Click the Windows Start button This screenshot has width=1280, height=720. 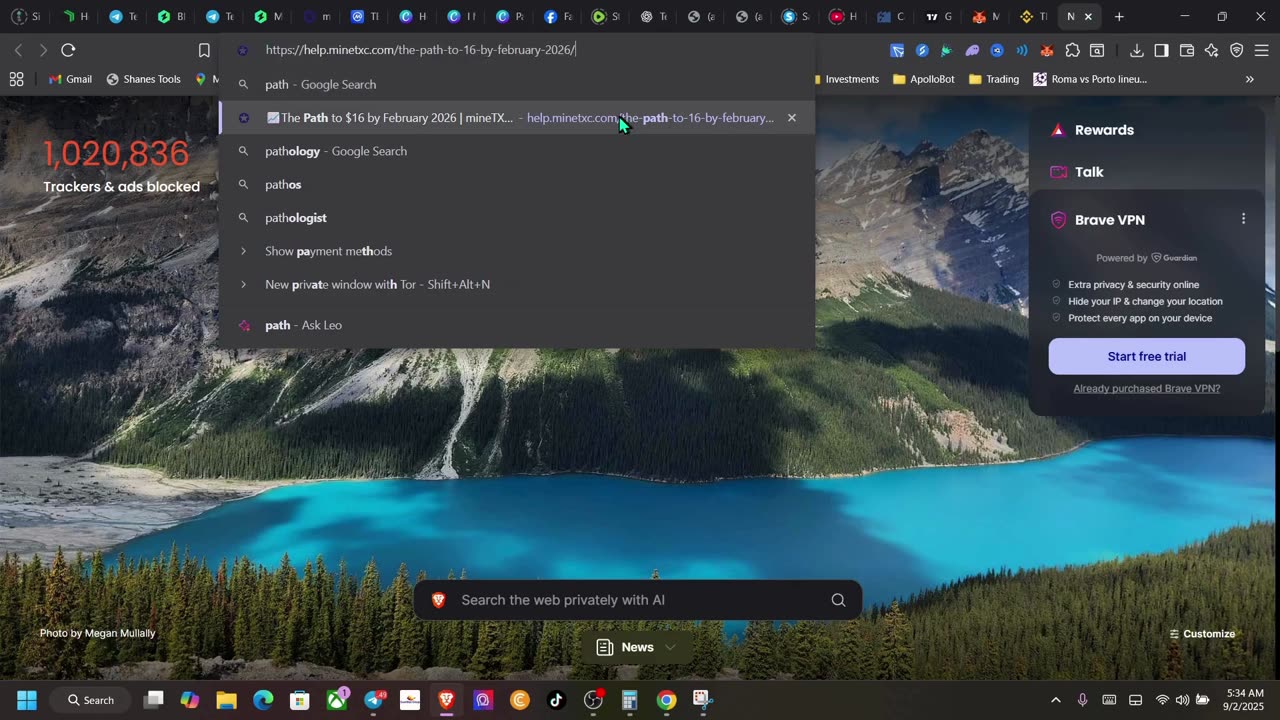[x=27, y=700]
